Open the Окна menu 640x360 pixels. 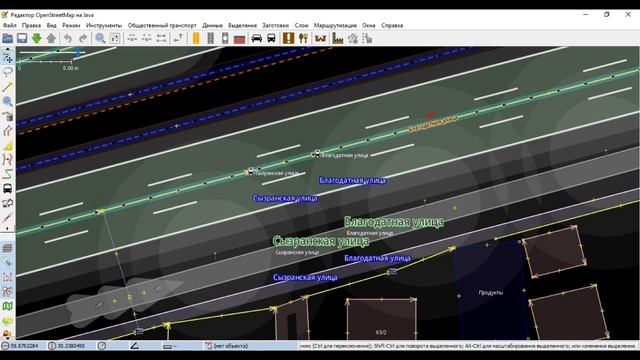tap(368, 25)
